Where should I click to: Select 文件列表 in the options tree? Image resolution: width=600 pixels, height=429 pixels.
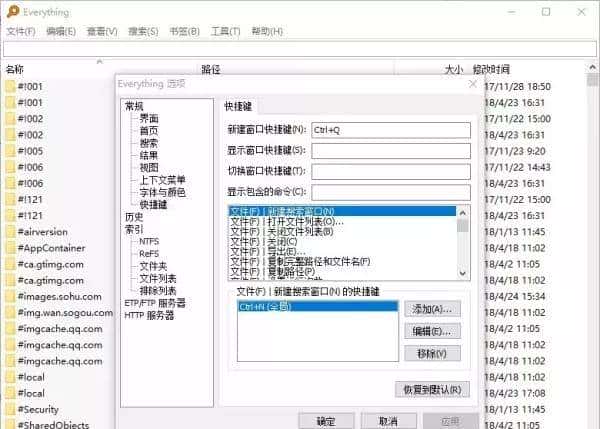coord(158,278)
